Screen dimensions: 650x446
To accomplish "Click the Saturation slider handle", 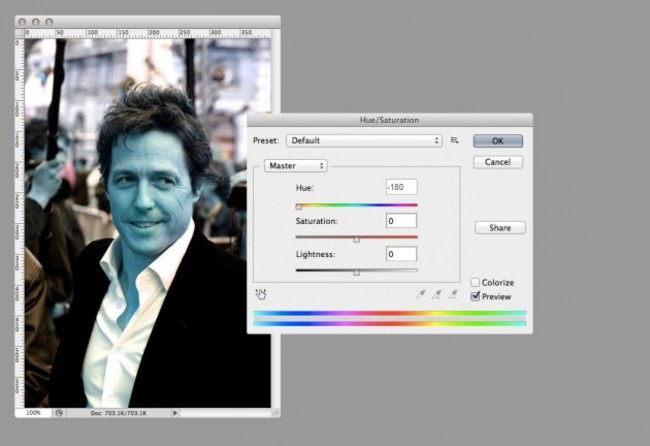I will coord(357,240).
